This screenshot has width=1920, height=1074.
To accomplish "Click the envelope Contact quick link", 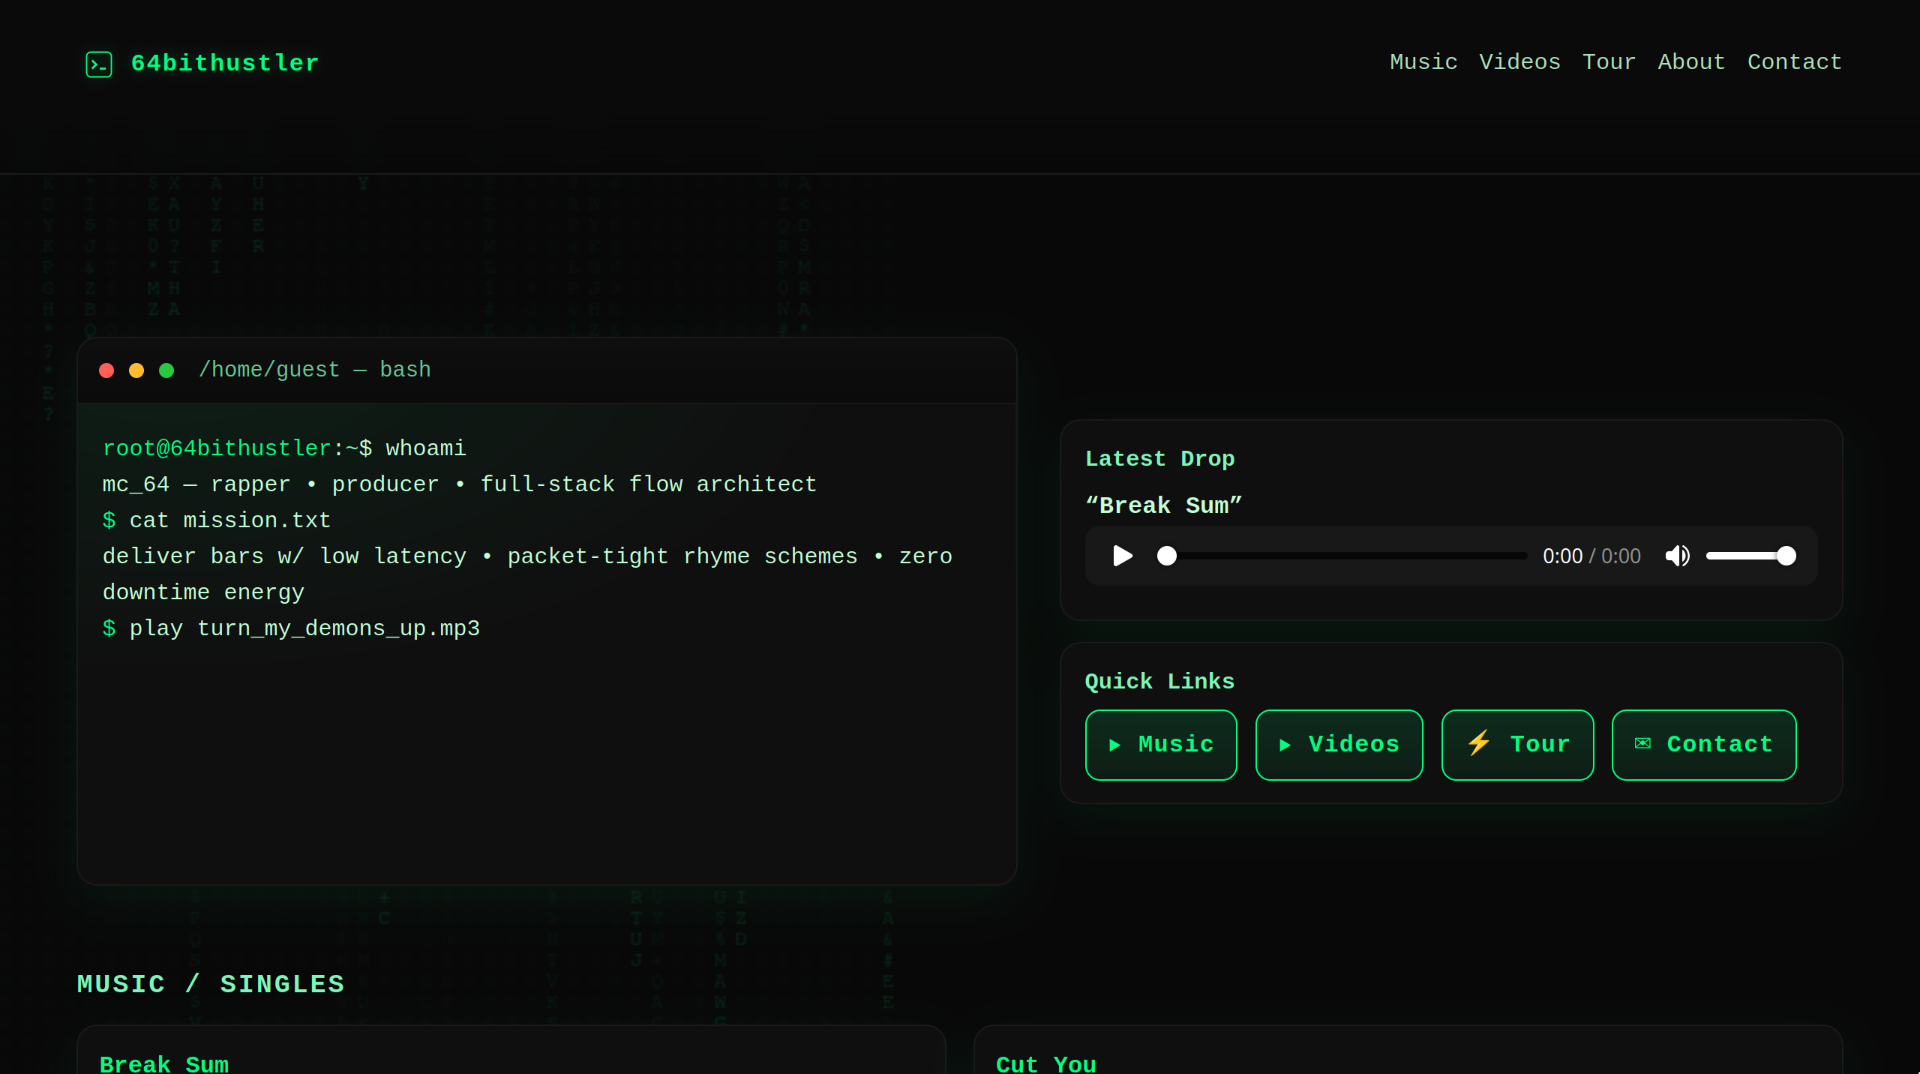I will [x=1703, y=745].
